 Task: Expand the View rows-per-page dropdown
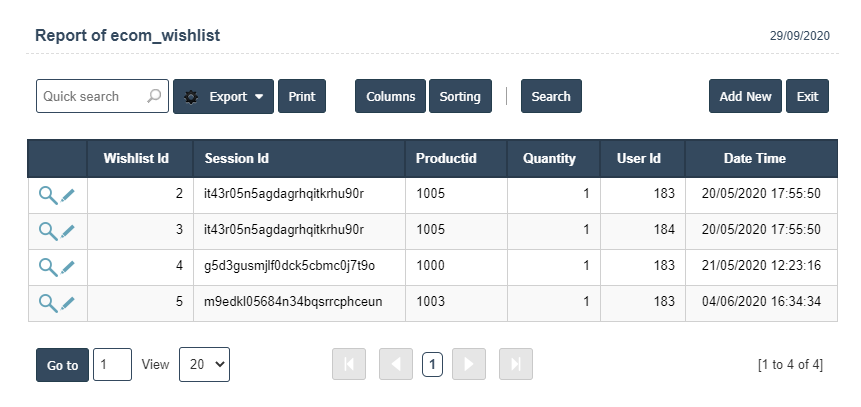pos(204,365)
